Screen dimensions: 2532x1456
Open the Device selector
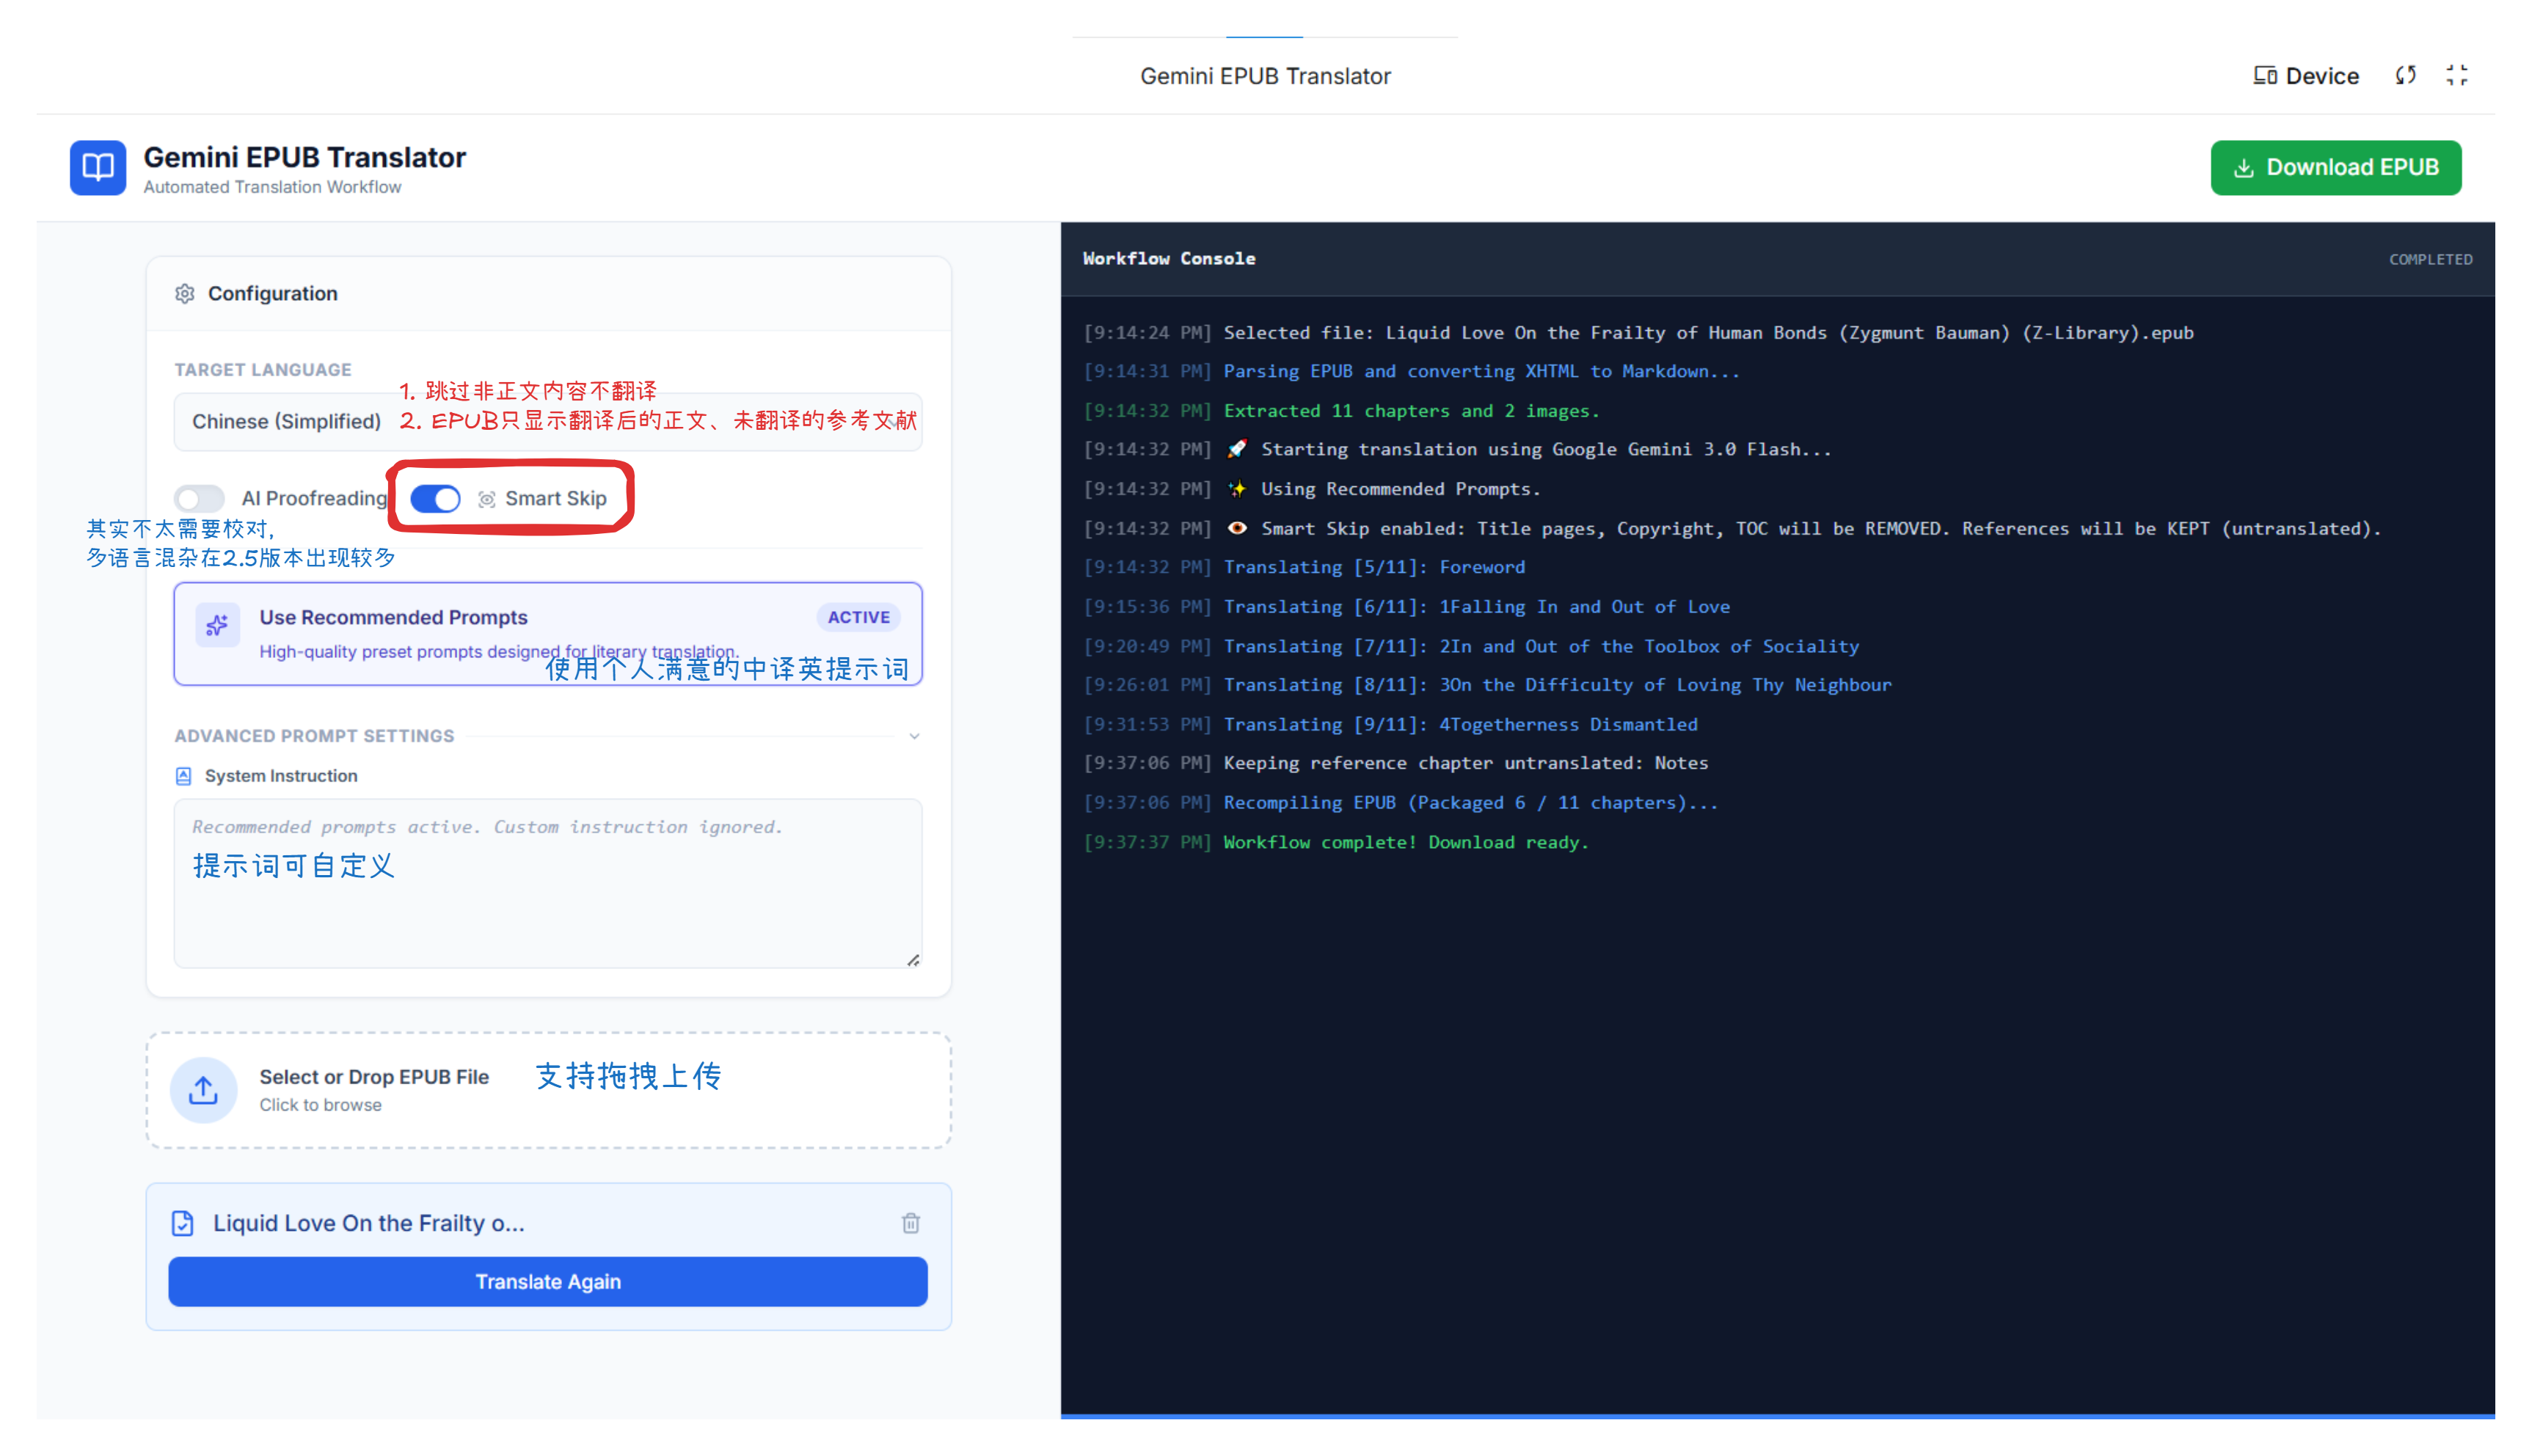click(x=2305, y=76)
